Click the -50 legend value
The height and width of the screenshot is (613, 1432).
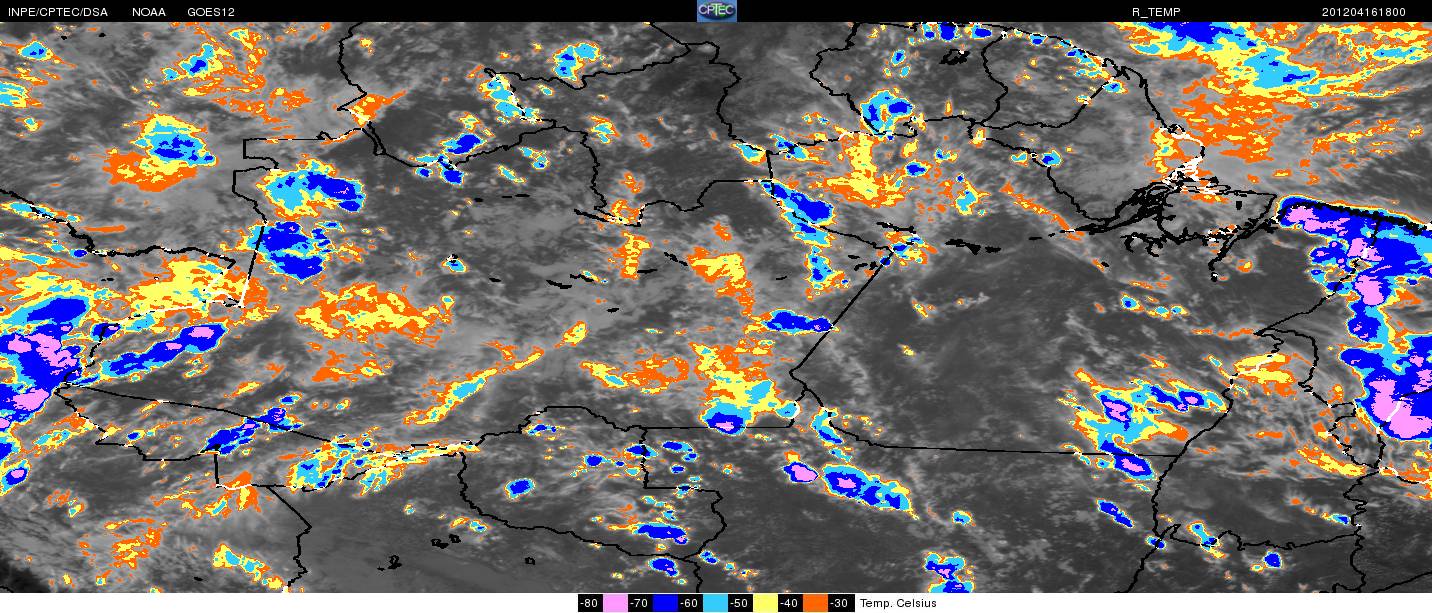(740, 603)
